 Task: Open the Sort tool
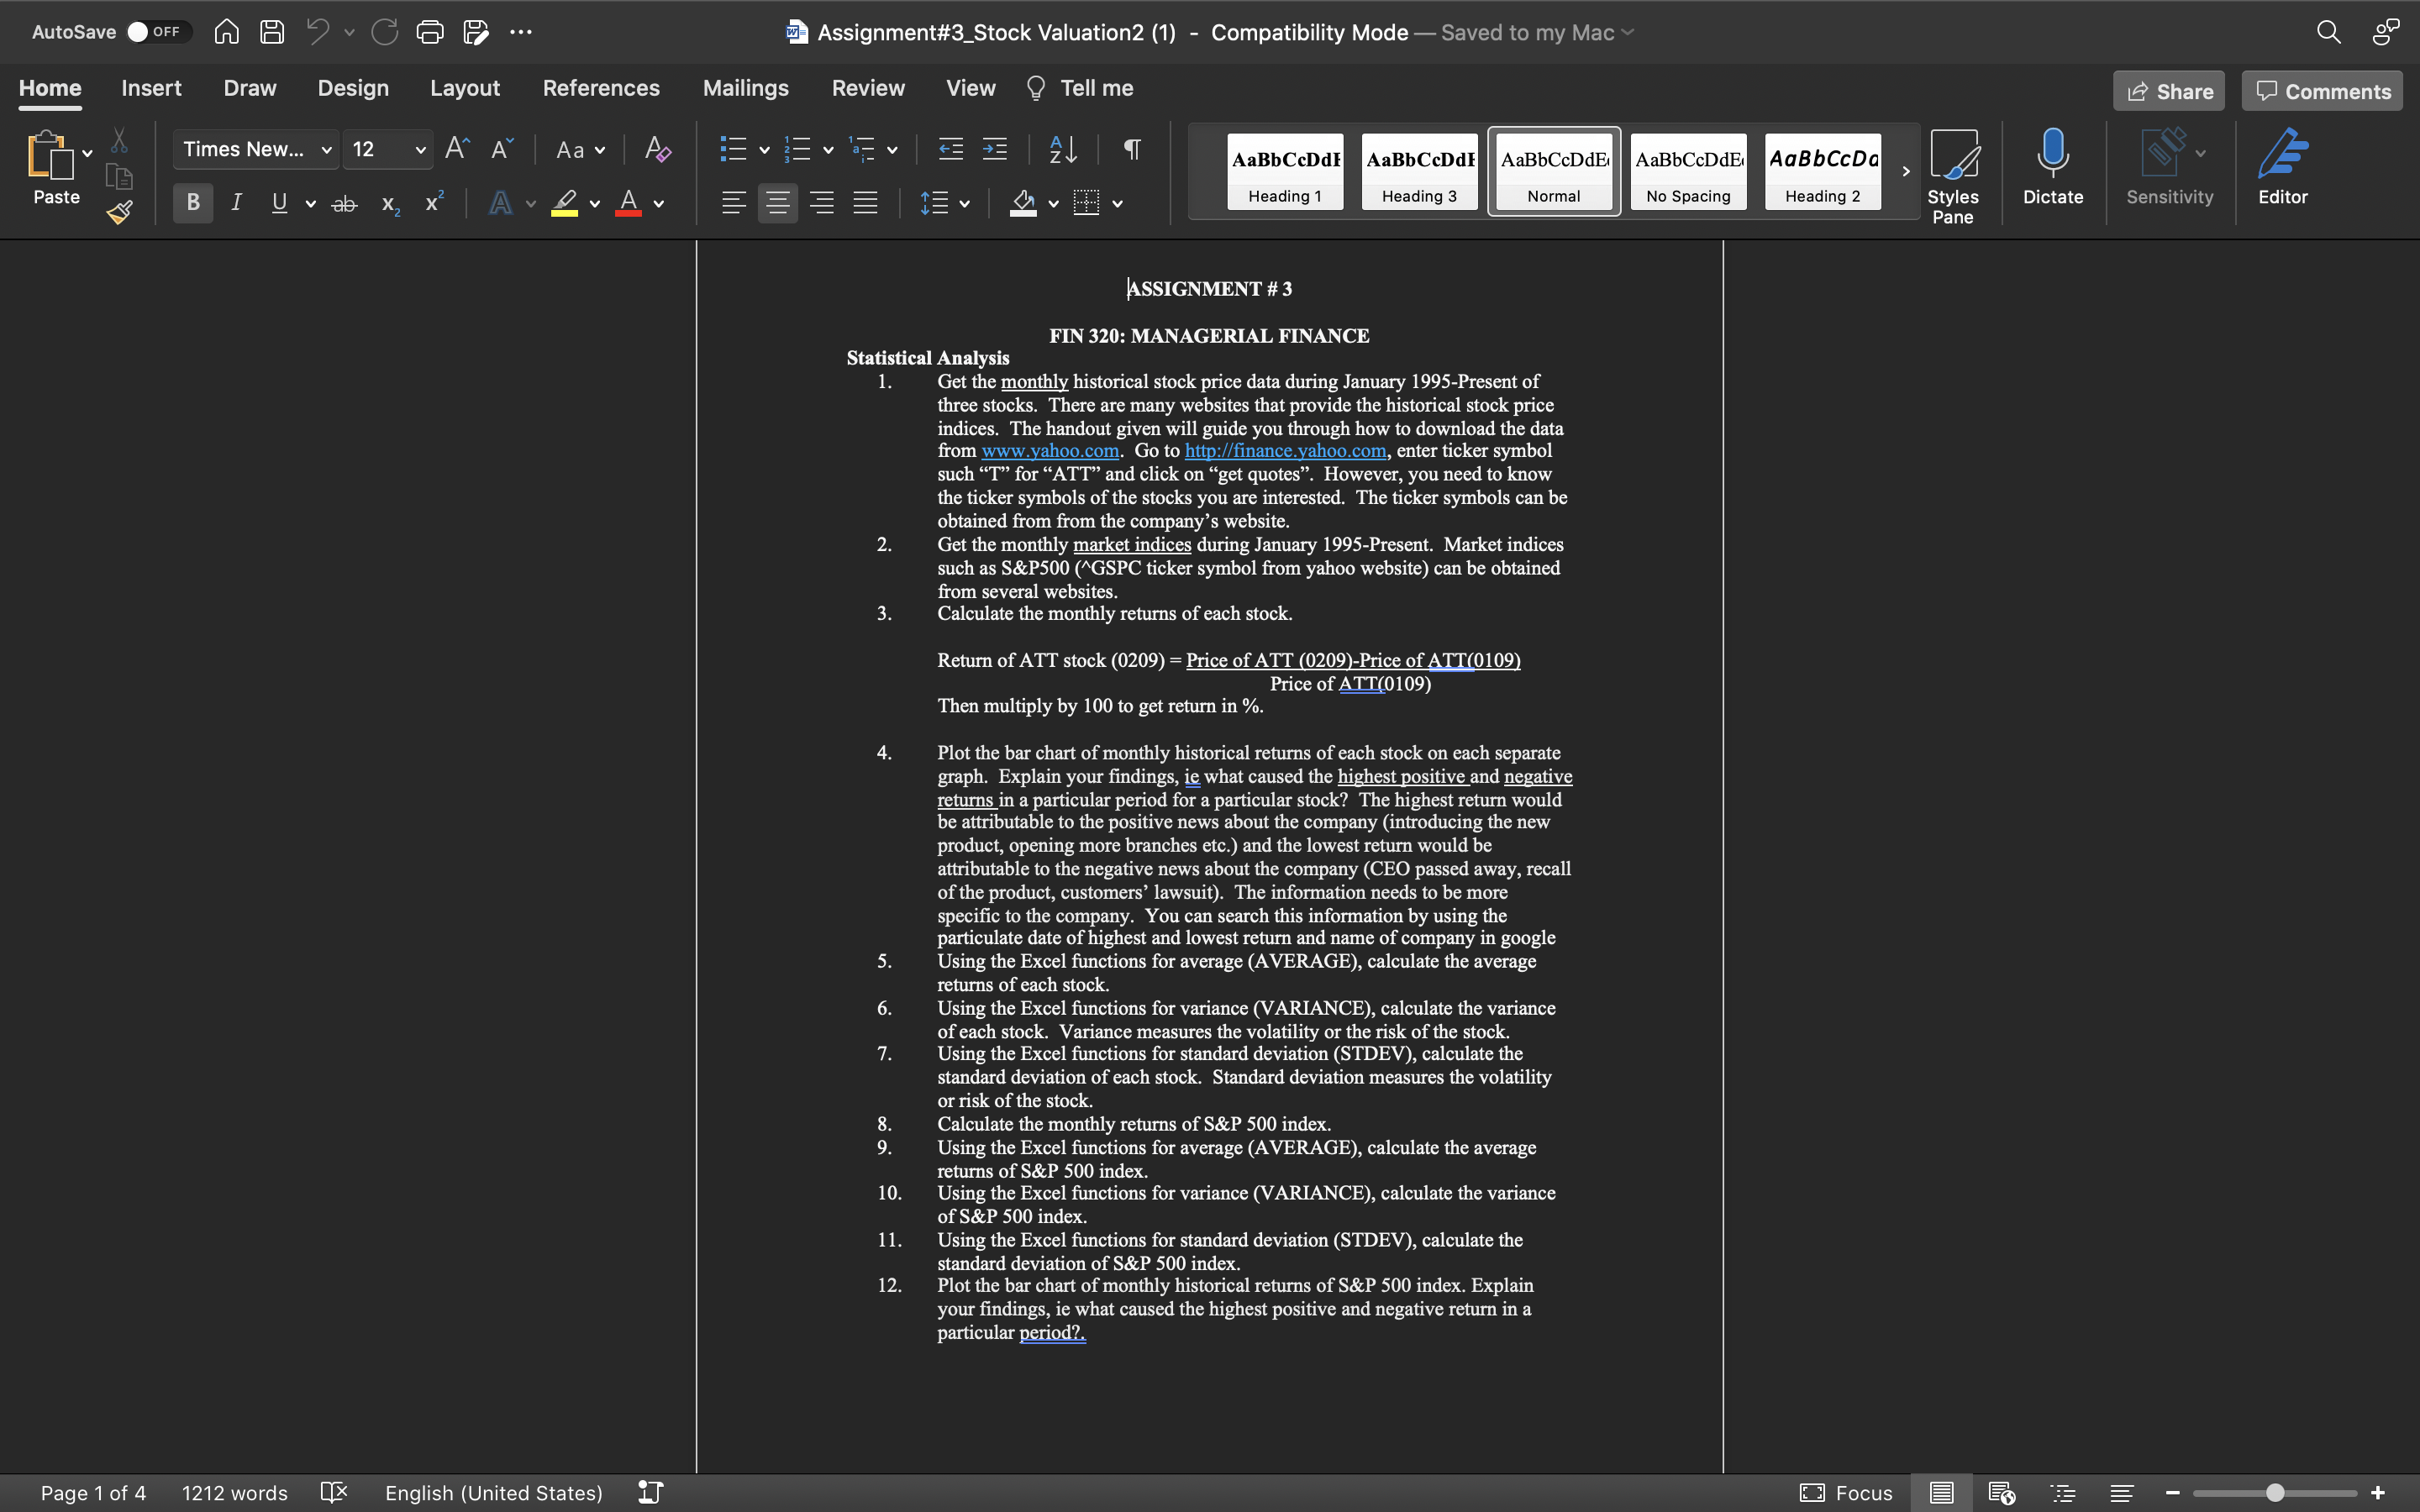coord(1062,149)
